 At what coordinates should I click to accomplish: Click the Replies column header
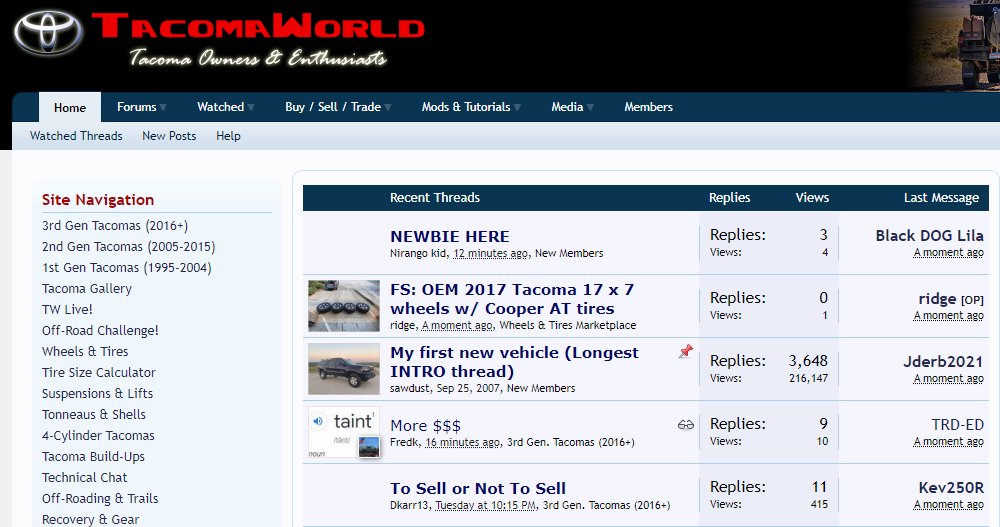click(729, 198)
